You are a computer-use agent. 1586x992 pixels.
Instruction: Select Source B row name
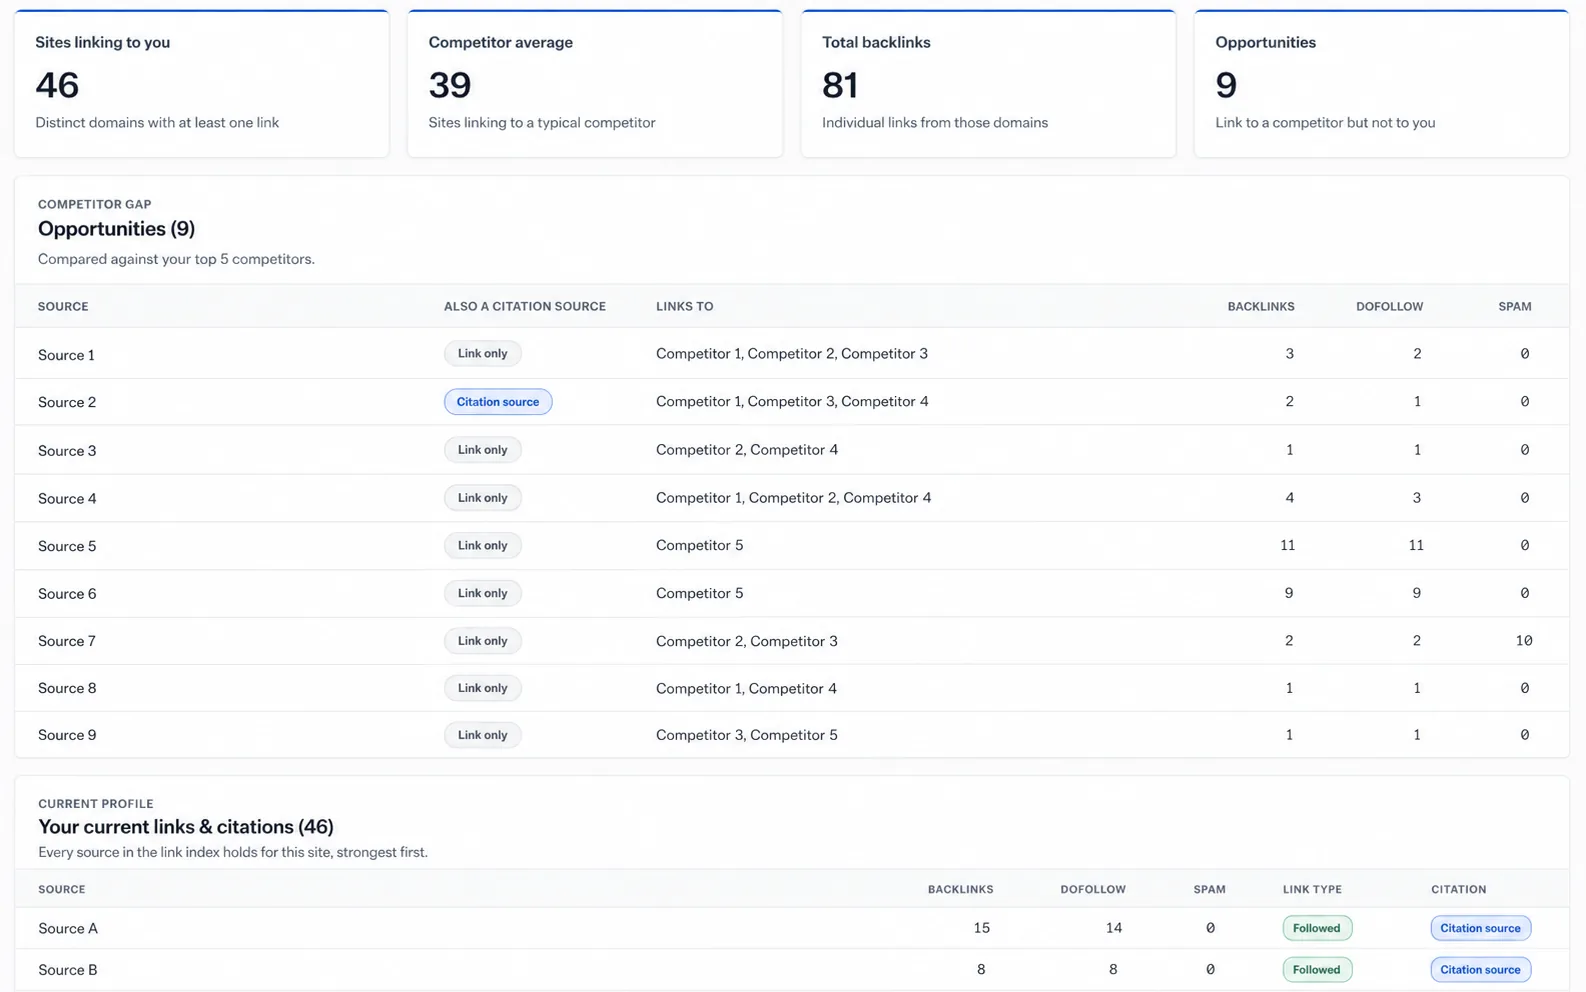click(68, 970)
